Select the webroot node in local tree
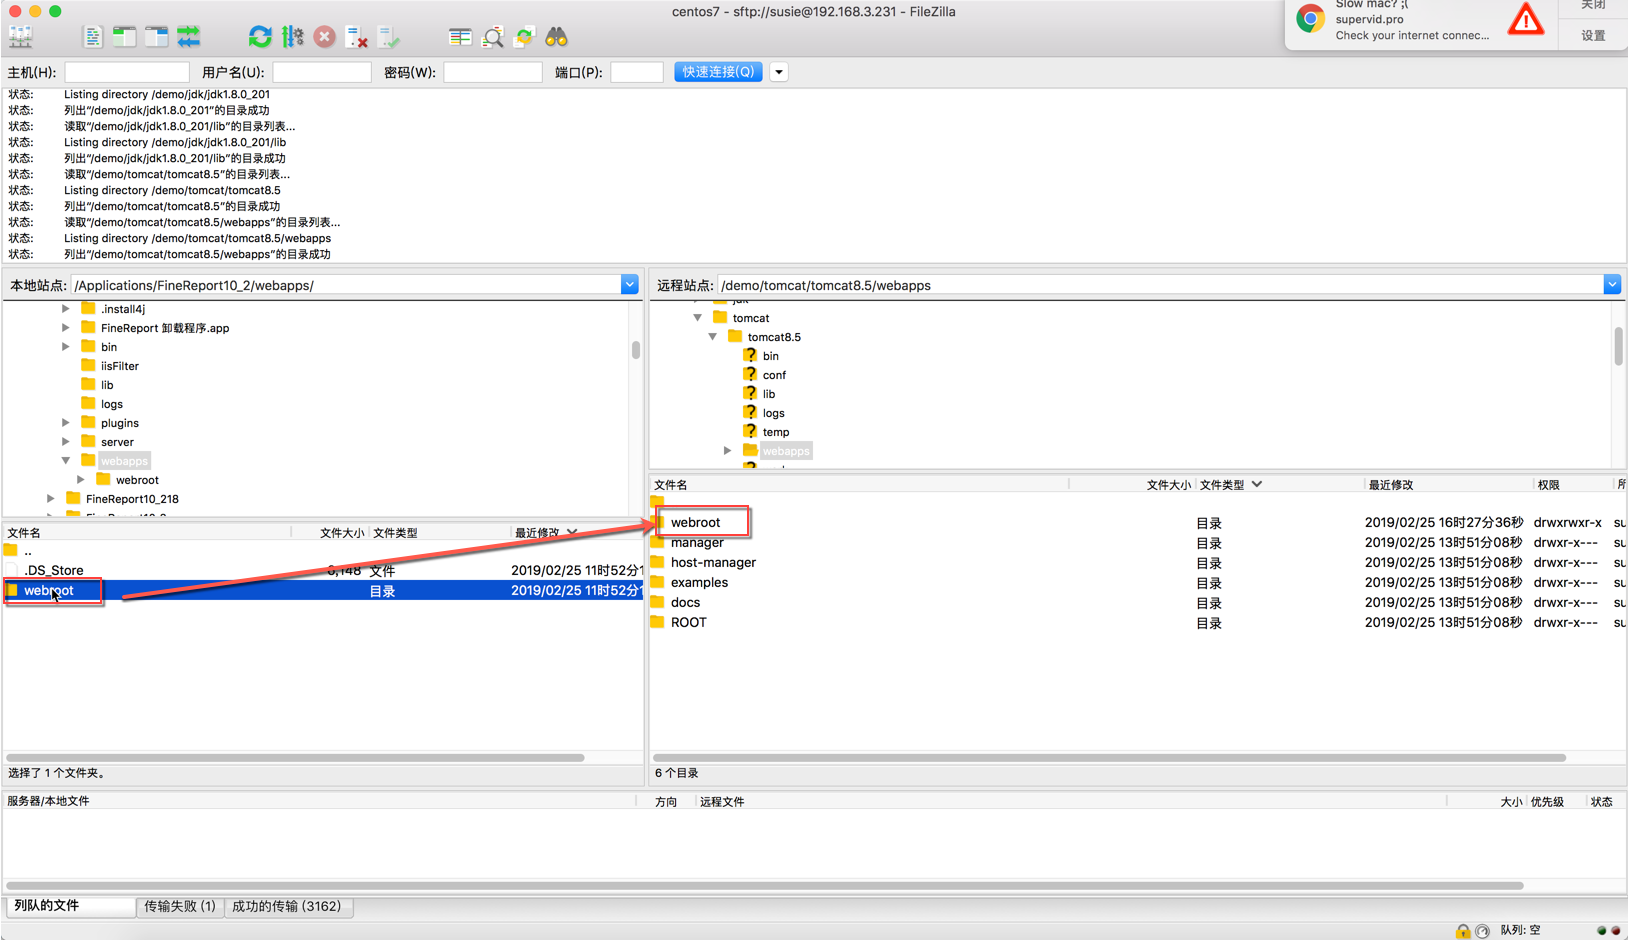This screenshot has height=940, width=1628. click(137, 480)
